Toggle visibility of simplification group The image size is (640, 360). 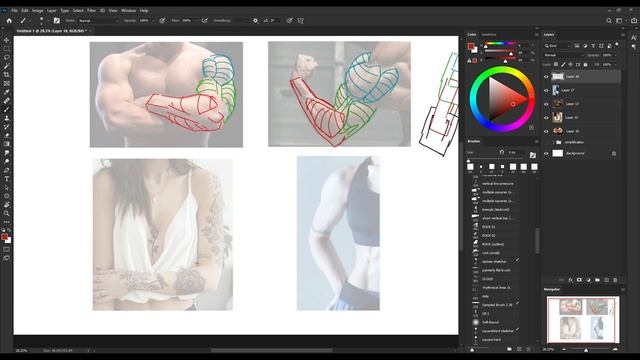(x=546, y=142)
